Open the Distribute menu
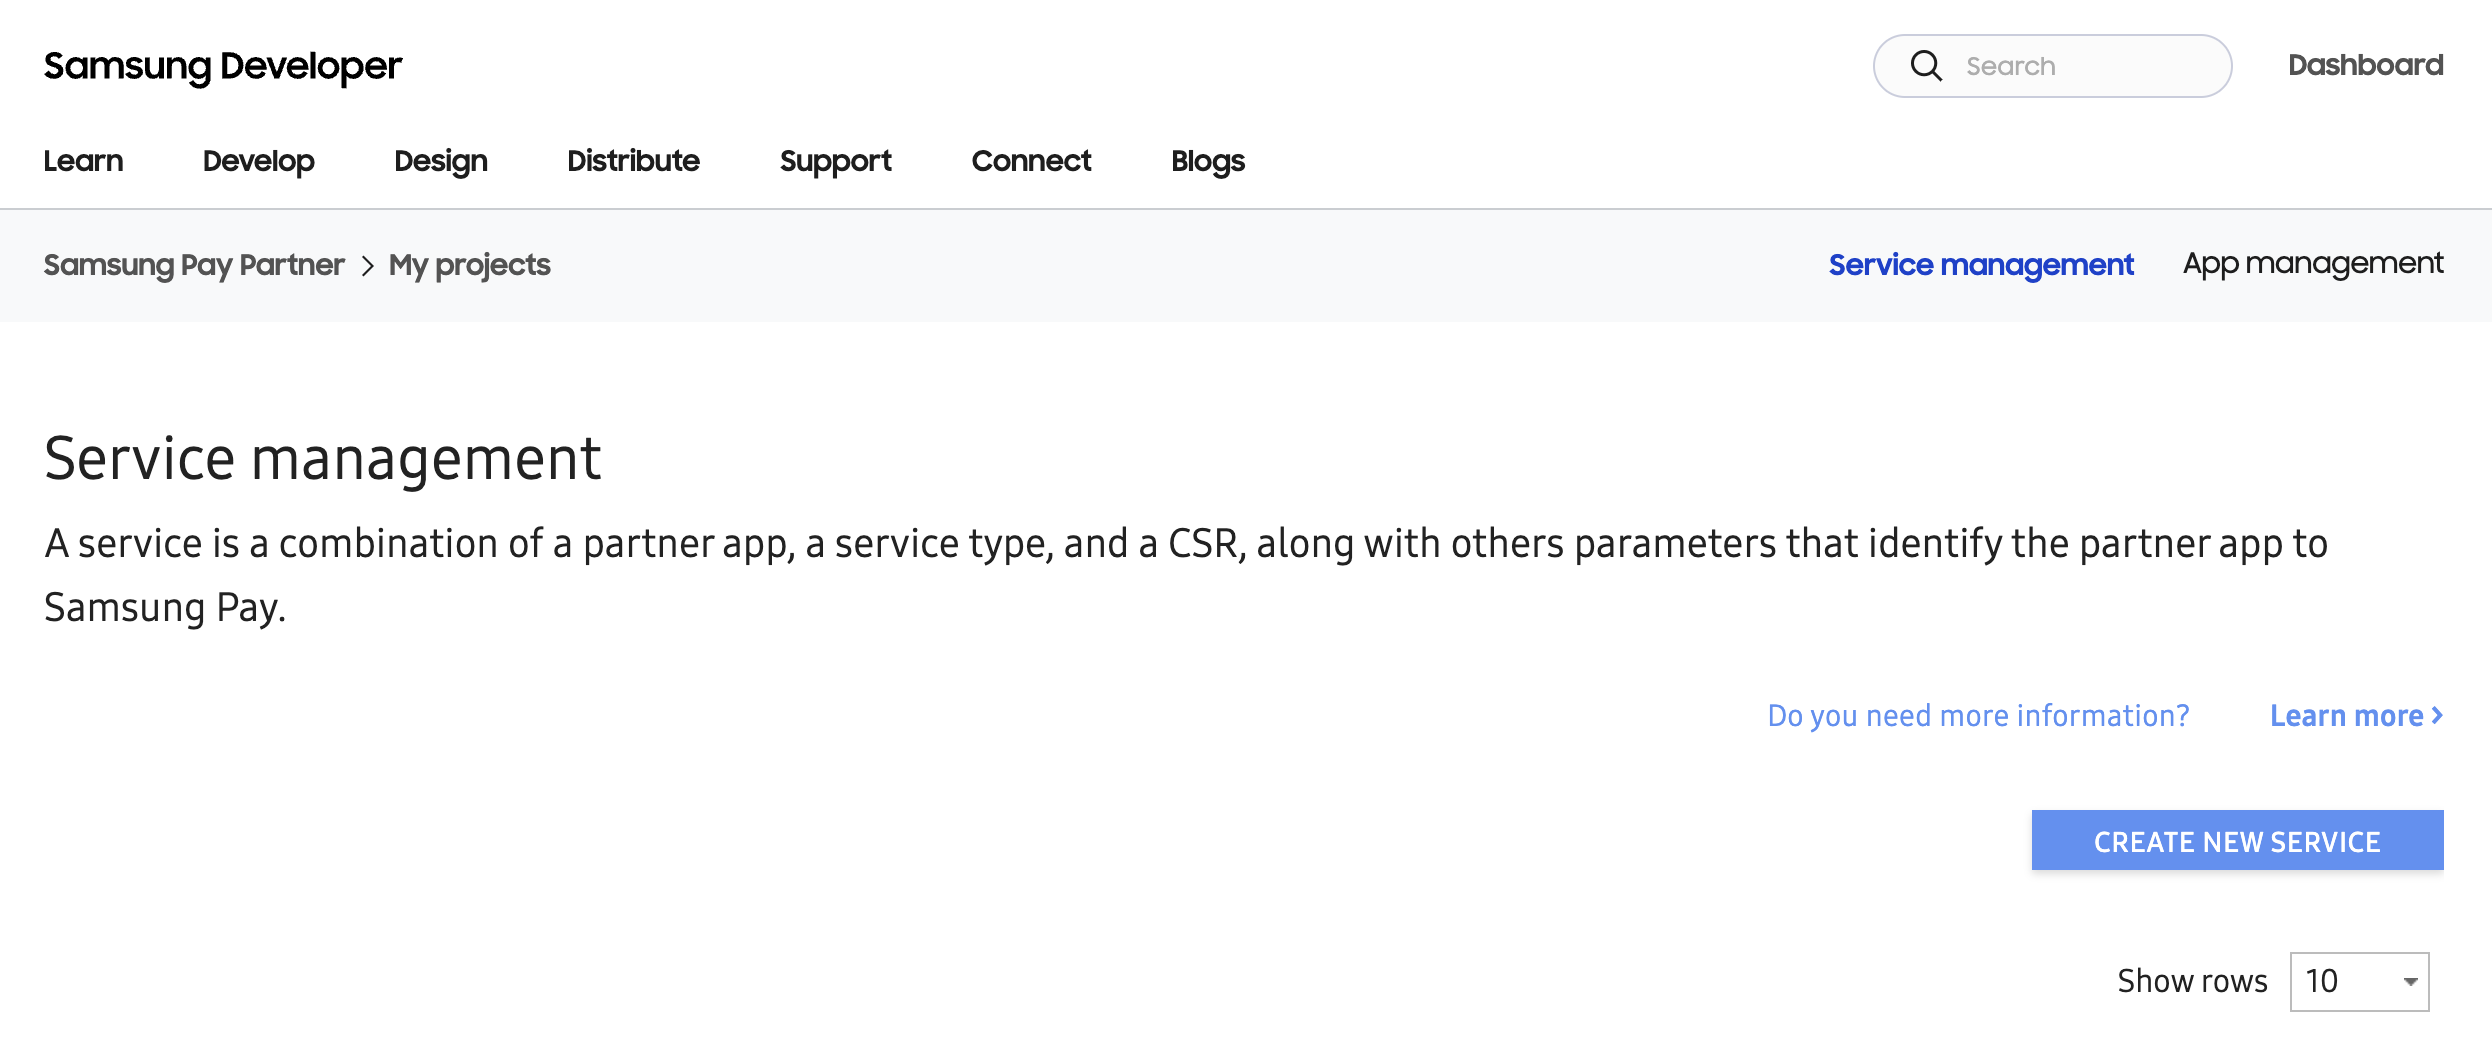 633,161
